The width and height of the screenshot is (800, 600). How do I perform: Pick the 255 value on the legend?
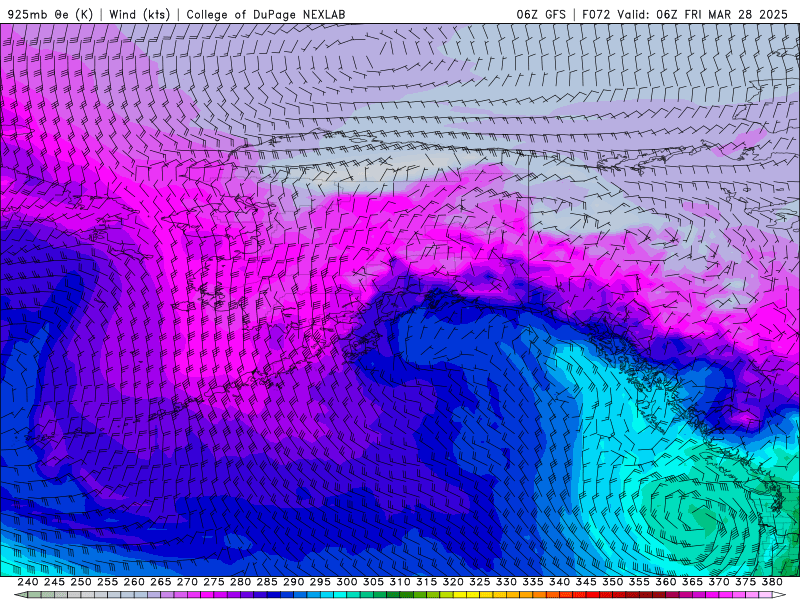coord(108,582)
